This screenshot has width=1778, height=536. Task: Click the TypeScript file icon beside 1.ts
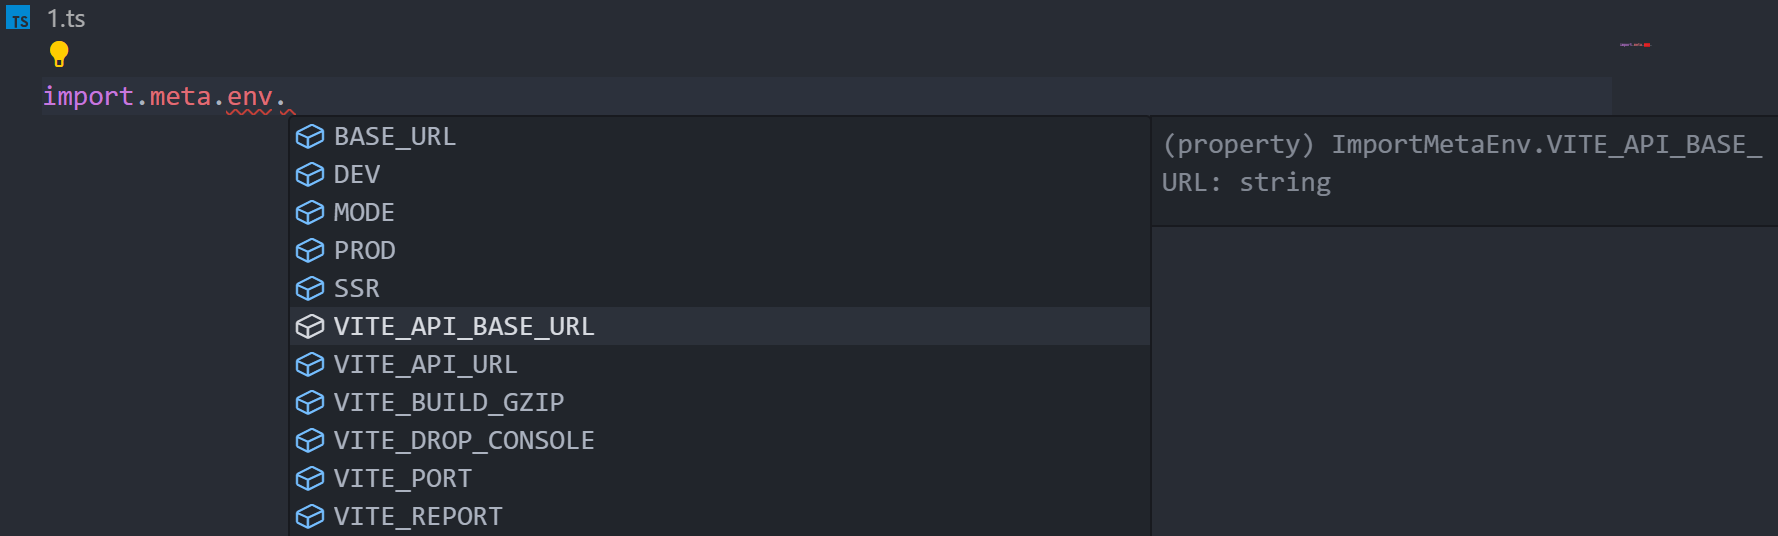click(x=18, y=18)
